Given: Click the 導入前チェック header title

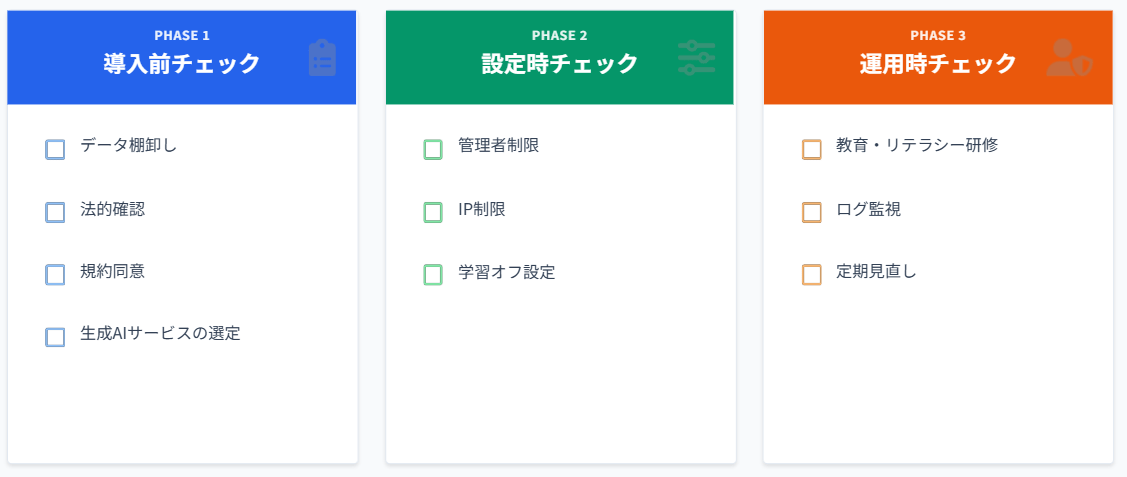Looking at the screenshot, I should pos(181,64).
